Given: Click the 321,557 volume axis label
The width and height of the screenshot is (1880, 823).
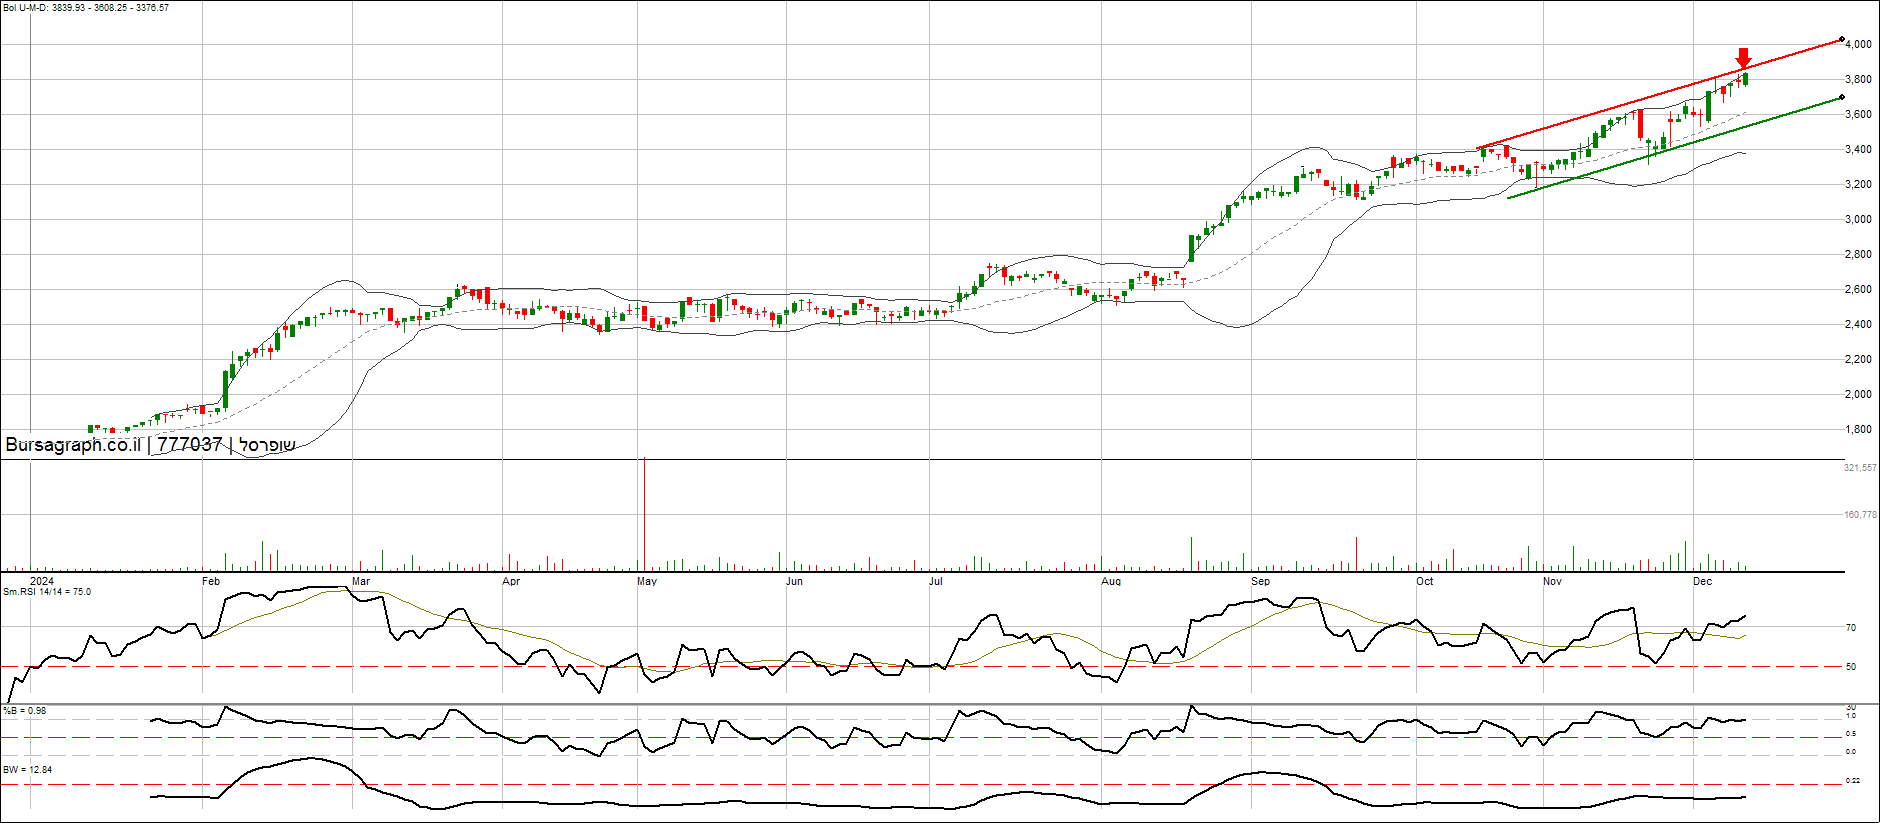Looking at the screenshot, I should click(1860, 468).
